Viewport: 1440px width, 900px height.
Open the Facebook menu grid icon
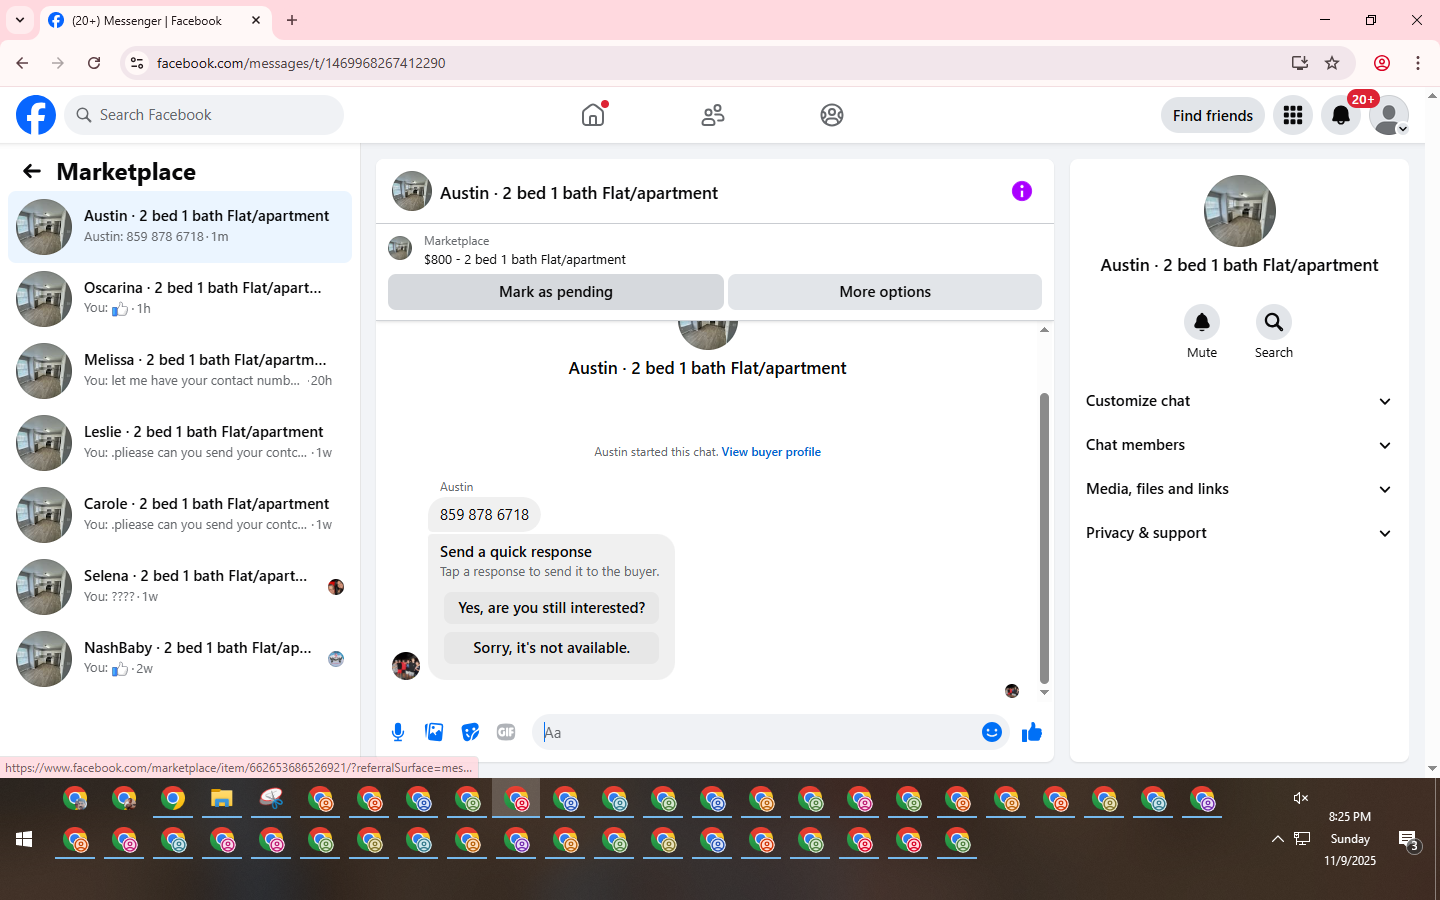click(x=1293, y=115)
